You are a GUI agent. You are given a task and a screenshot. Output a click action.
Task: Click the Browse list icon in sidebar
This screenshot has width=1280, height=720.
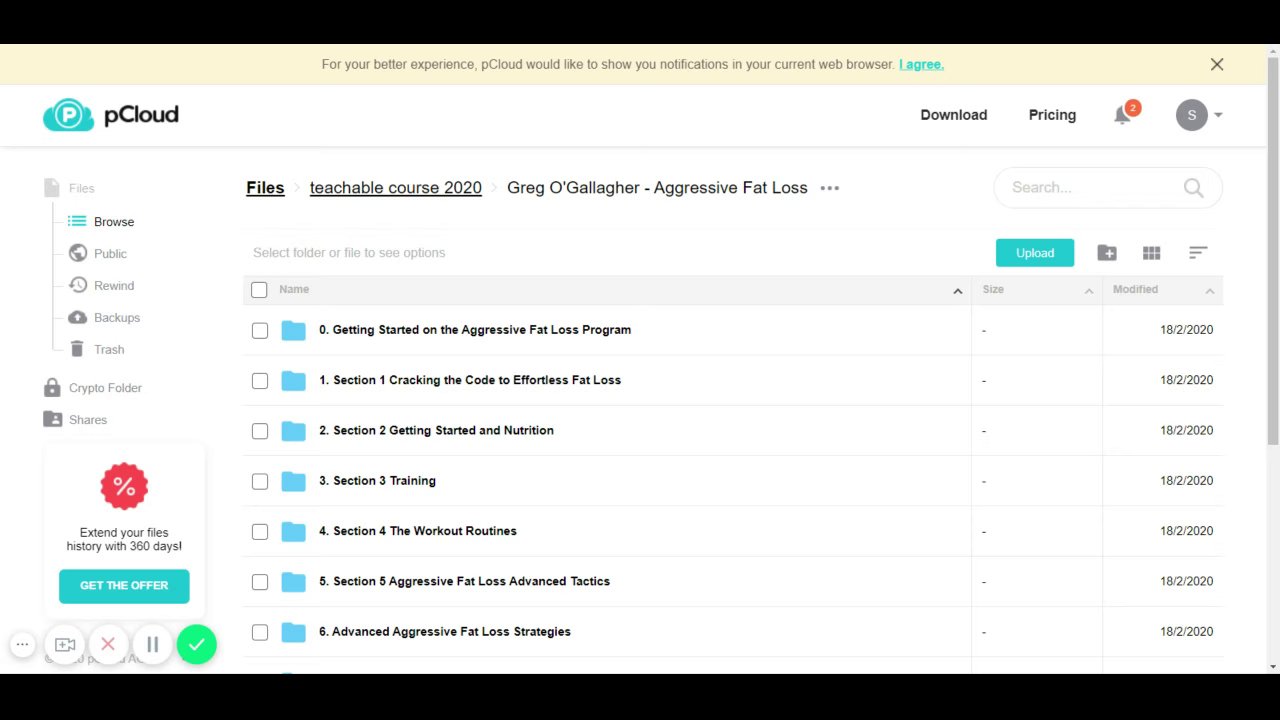77,221
